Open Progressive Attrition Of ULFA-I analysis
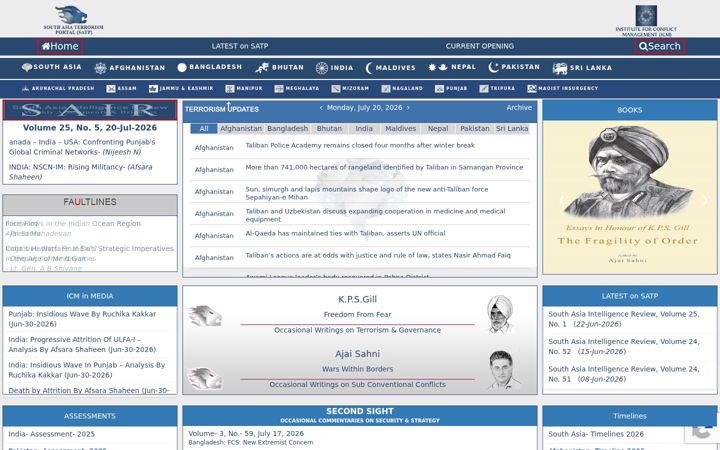The image size is (720, 450). (x=82, y=345)
